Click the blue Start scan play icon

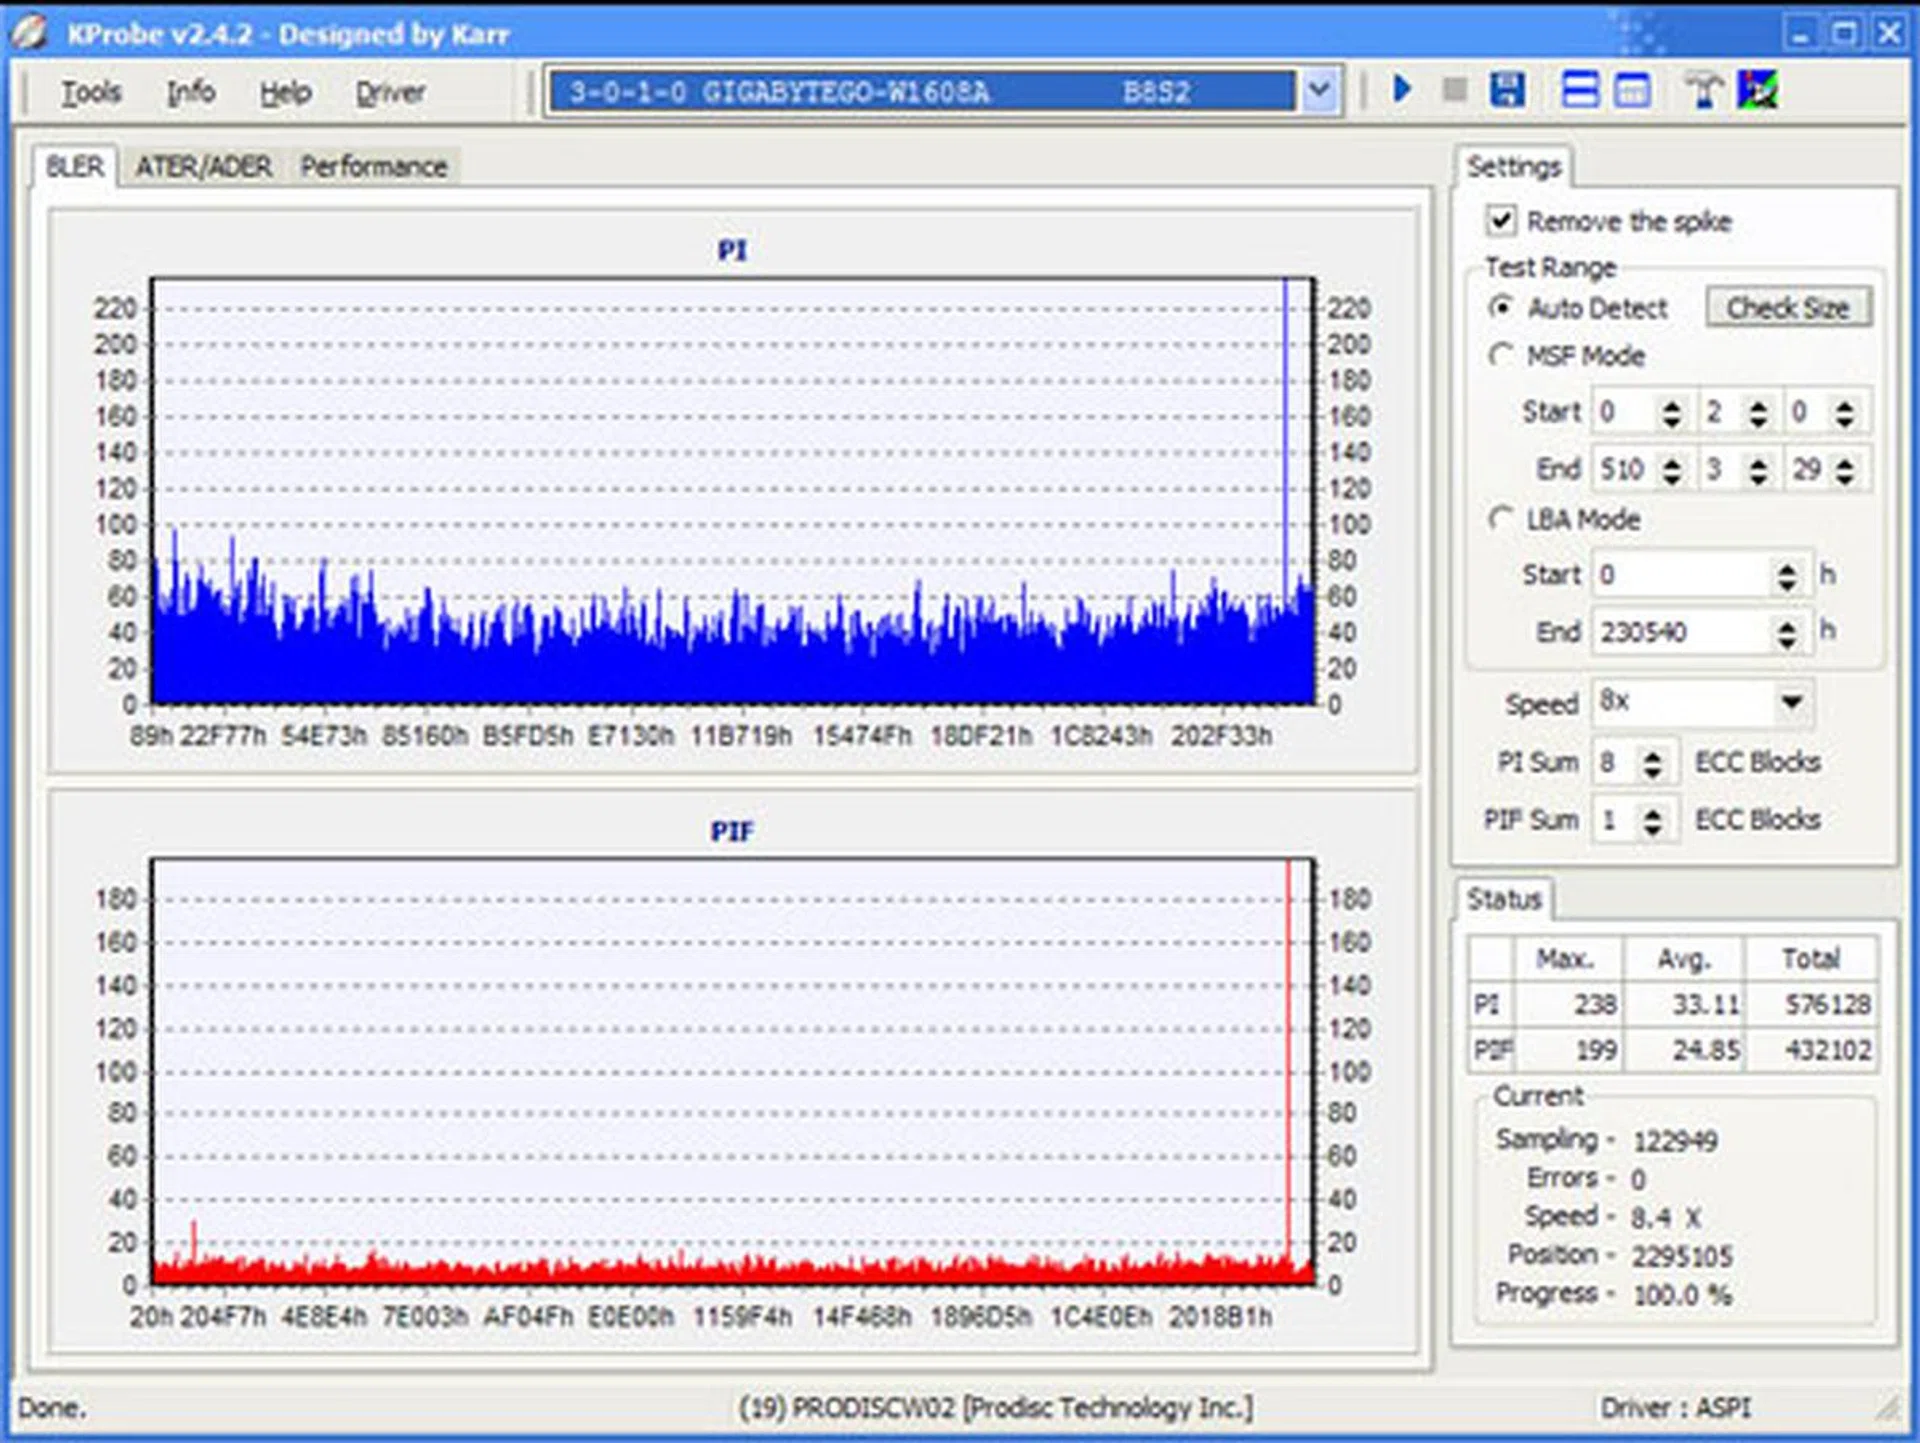tap(1402, 90)
